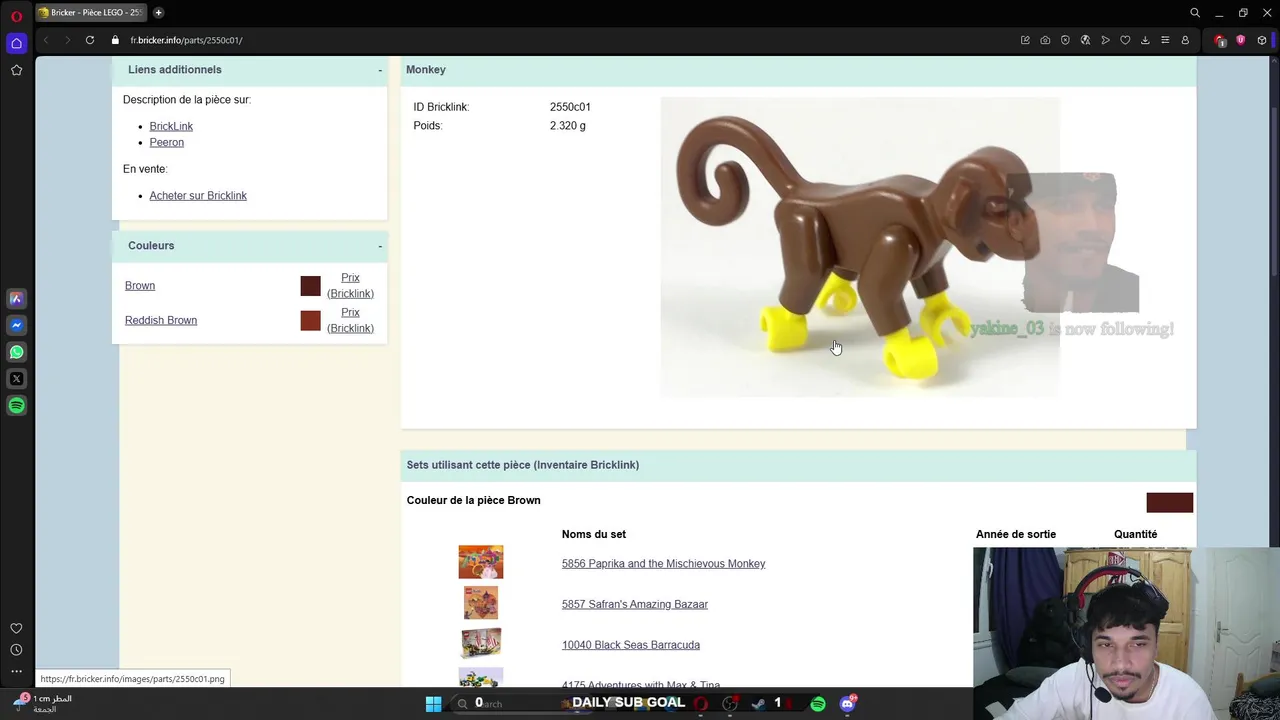The height and width of the screenshot is (720, 1280).
Task: Open sidebar heart pinboards icon
Action: tap(16, 628)
